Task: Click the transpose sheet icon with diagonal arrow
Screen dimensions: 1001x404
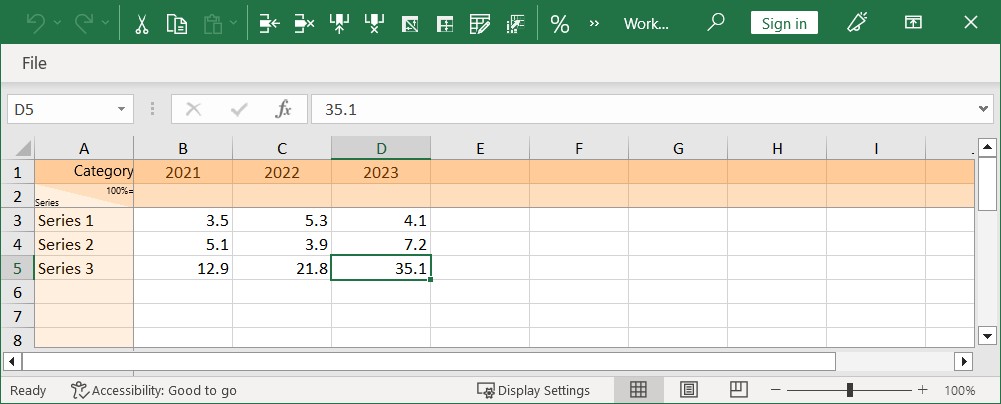Action: [x=409, y=24]
